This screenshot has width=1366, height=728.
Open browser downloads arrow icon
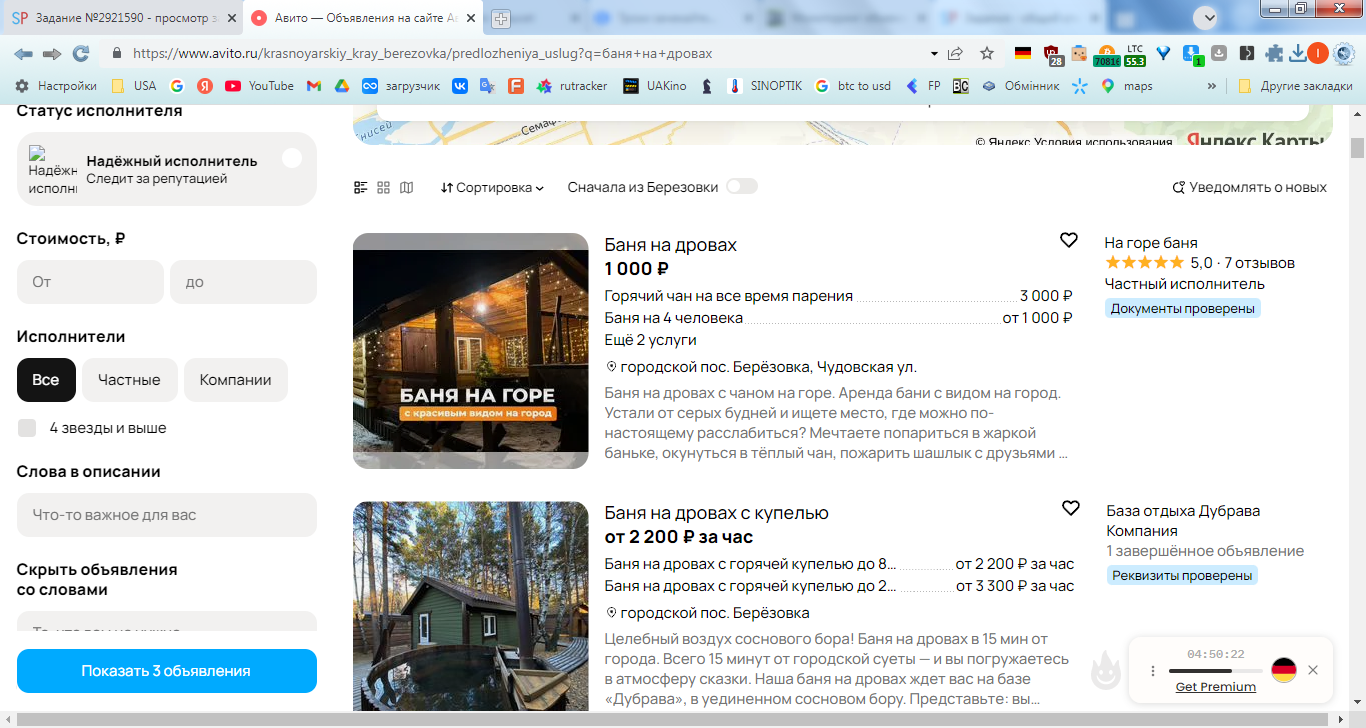pos(1297,54)
